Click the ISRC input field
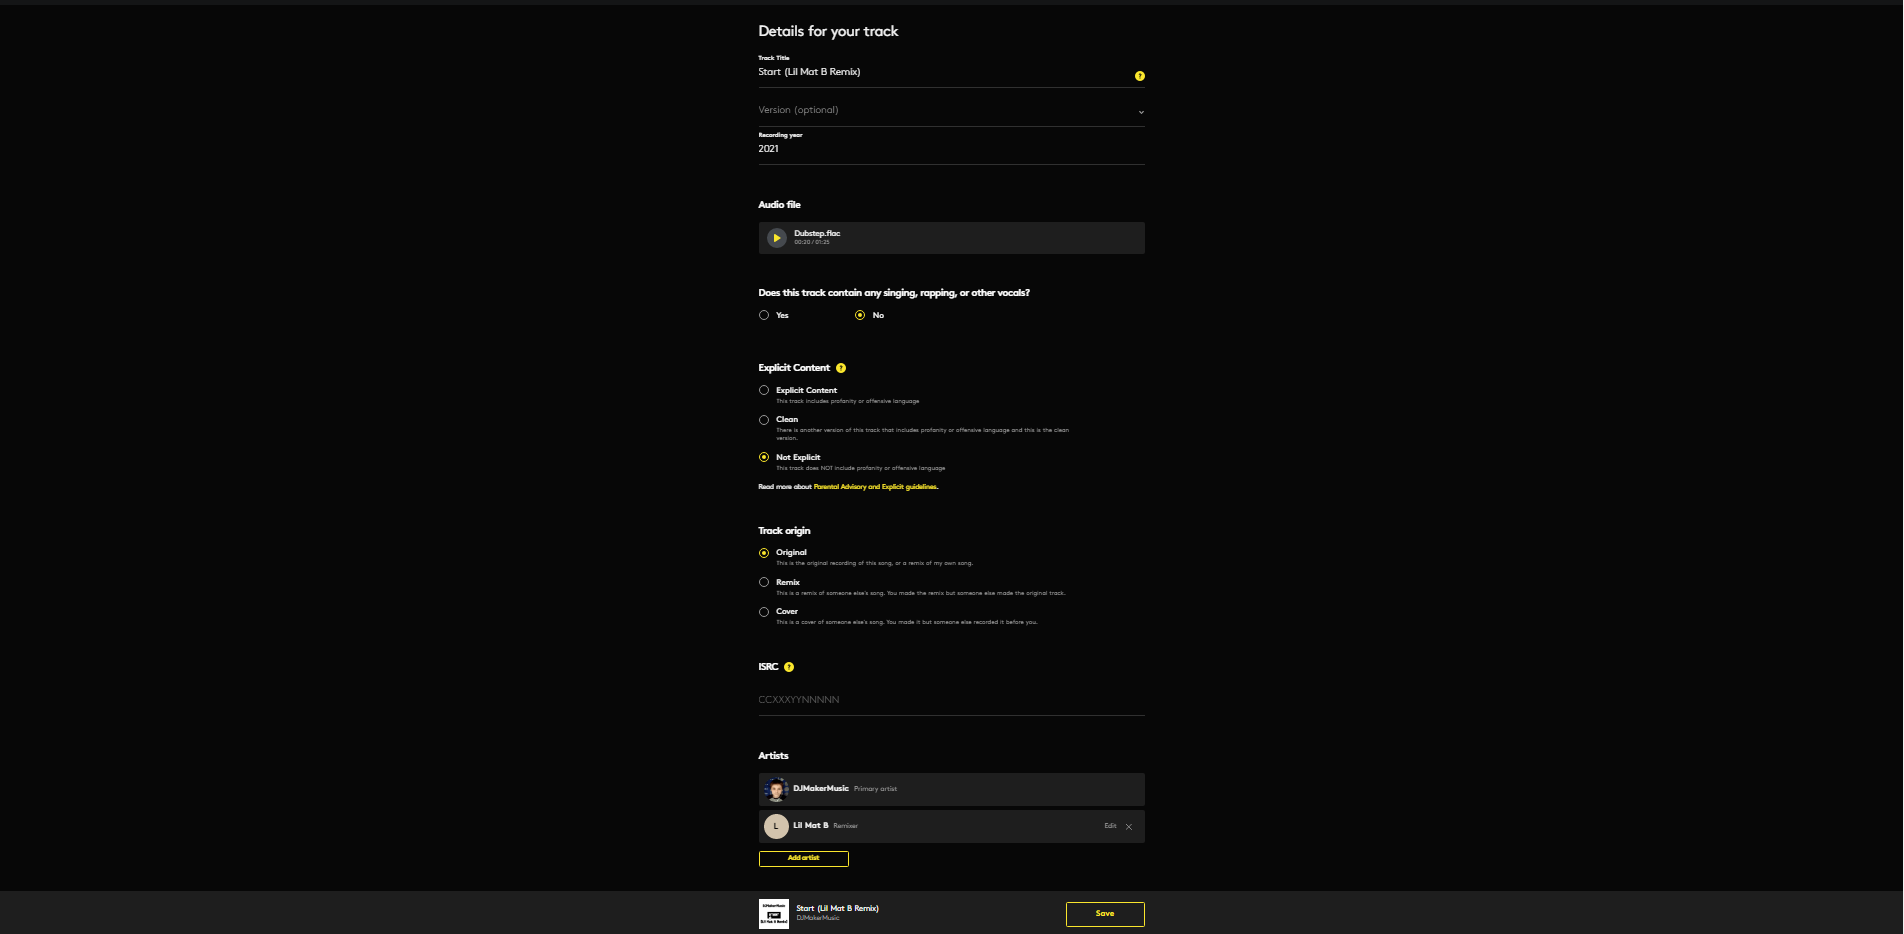The height and width of the screenshot is (934, 1904). click(x=950, y=700)
